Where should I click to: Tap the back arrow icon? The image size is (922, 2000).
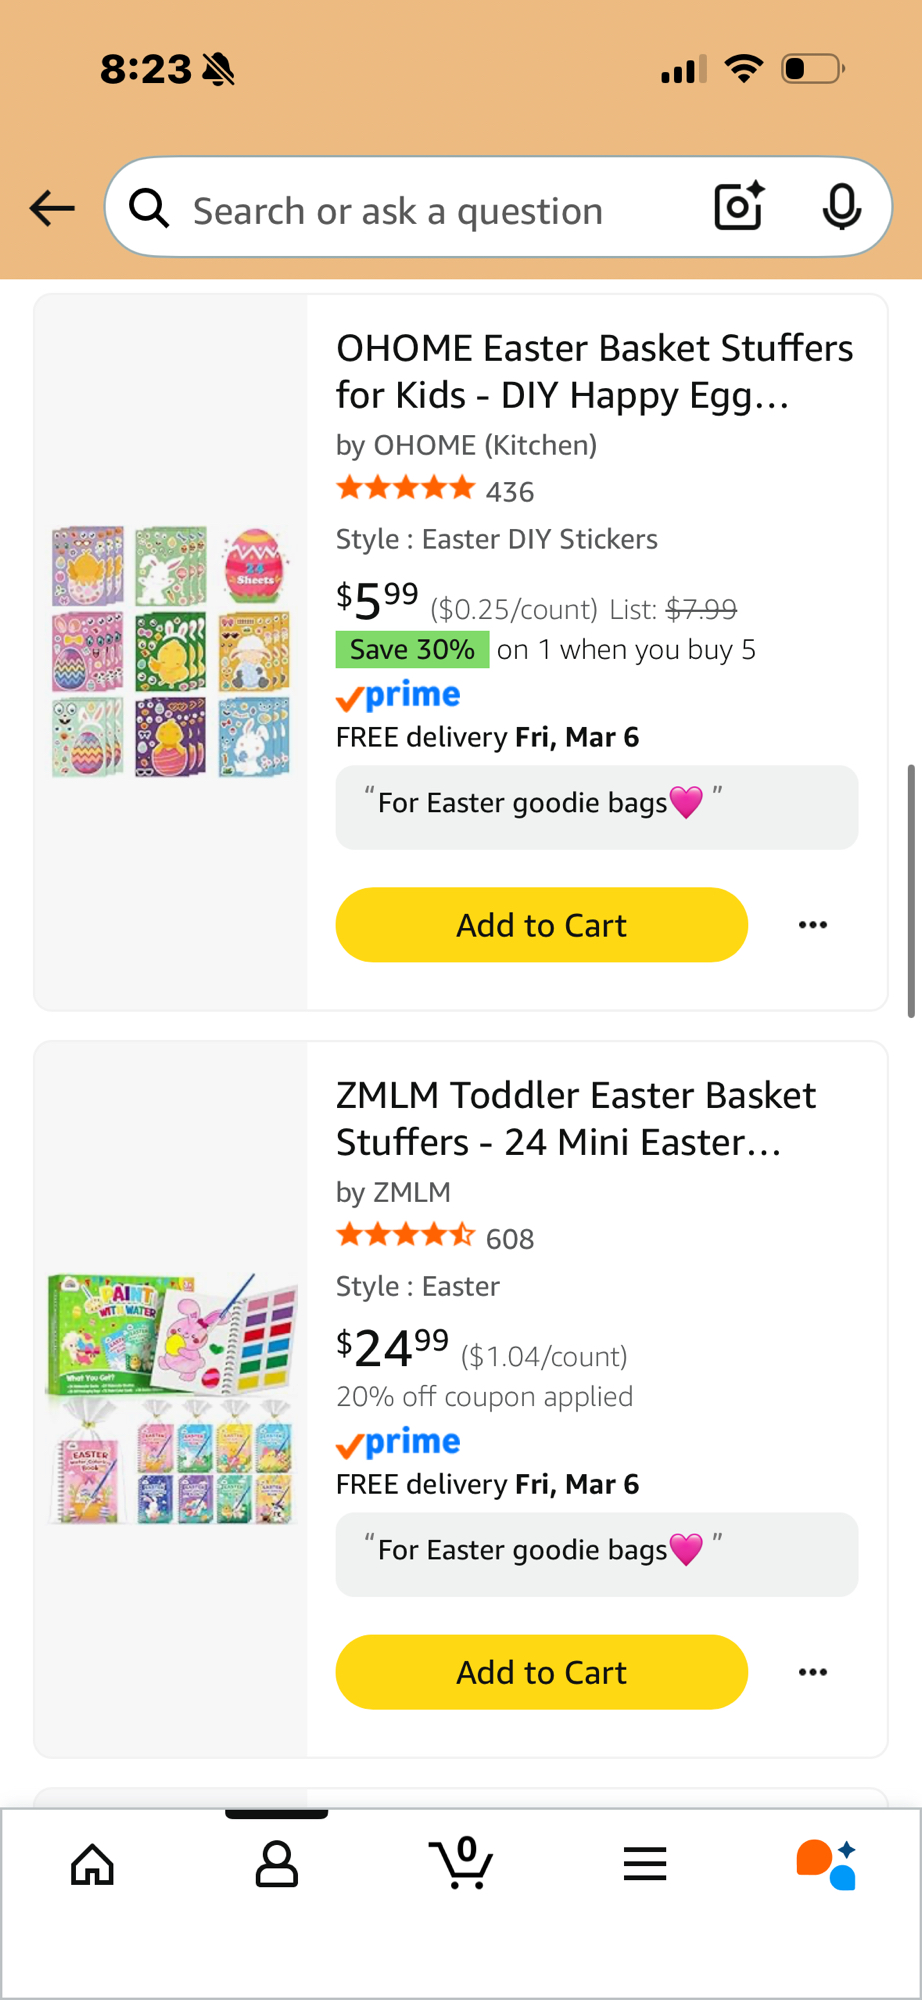[x=52, y=208]
